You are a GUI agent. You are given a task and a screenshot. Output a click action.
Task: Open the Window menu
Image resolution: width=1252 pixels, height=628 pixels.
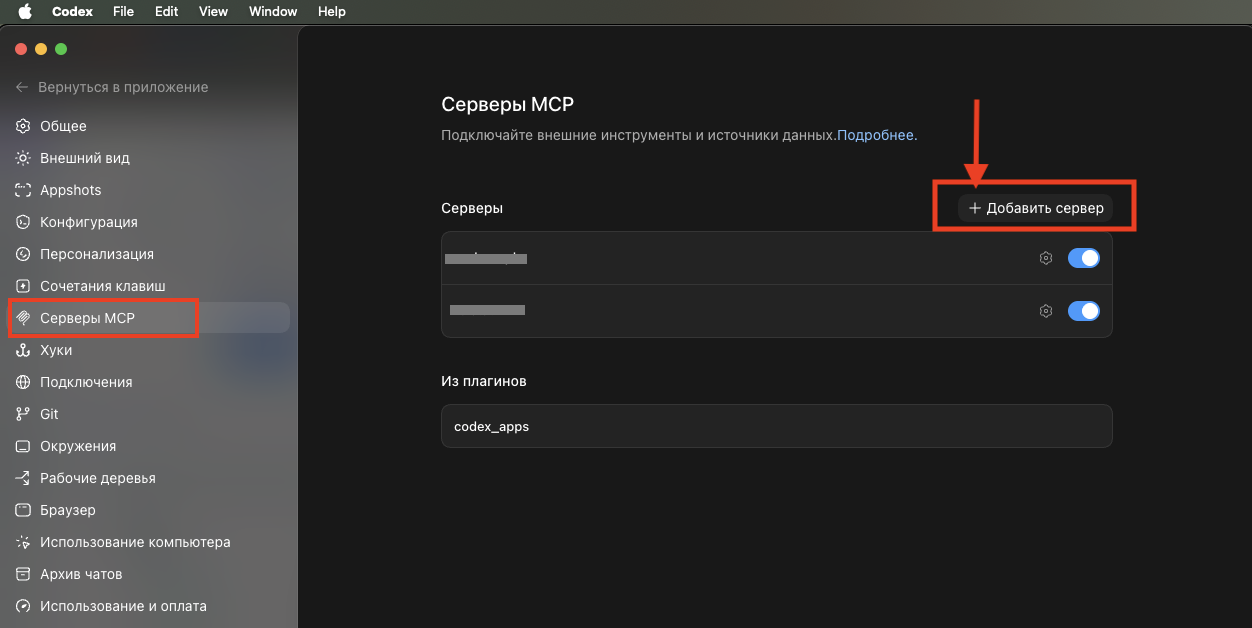pos(273,12)
